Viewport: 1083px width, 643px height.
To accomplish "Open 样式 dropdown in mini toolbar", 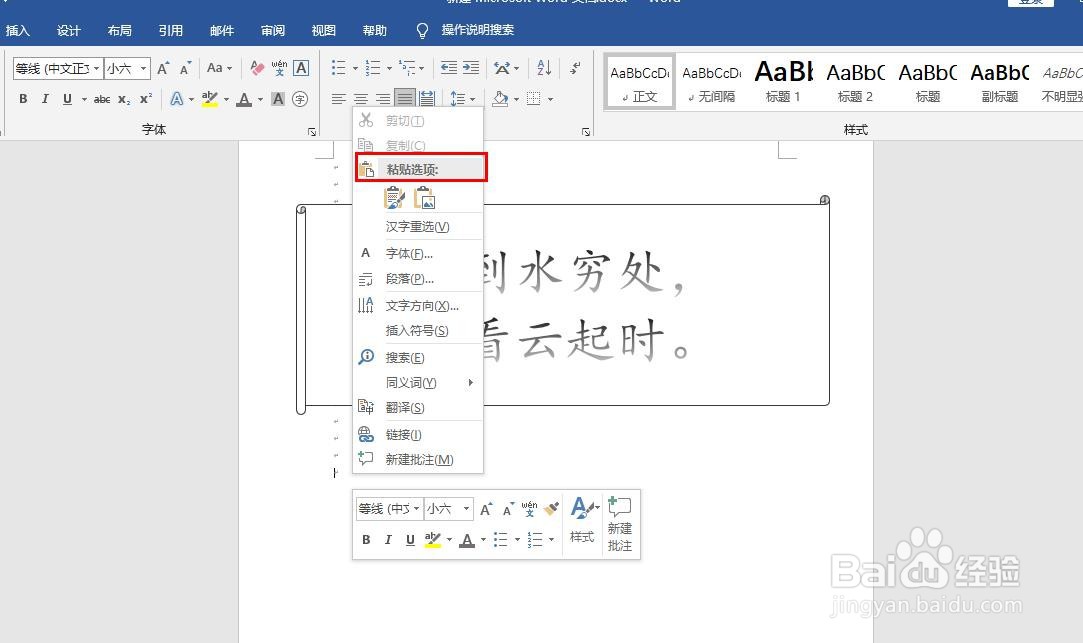I will [582, 519].
